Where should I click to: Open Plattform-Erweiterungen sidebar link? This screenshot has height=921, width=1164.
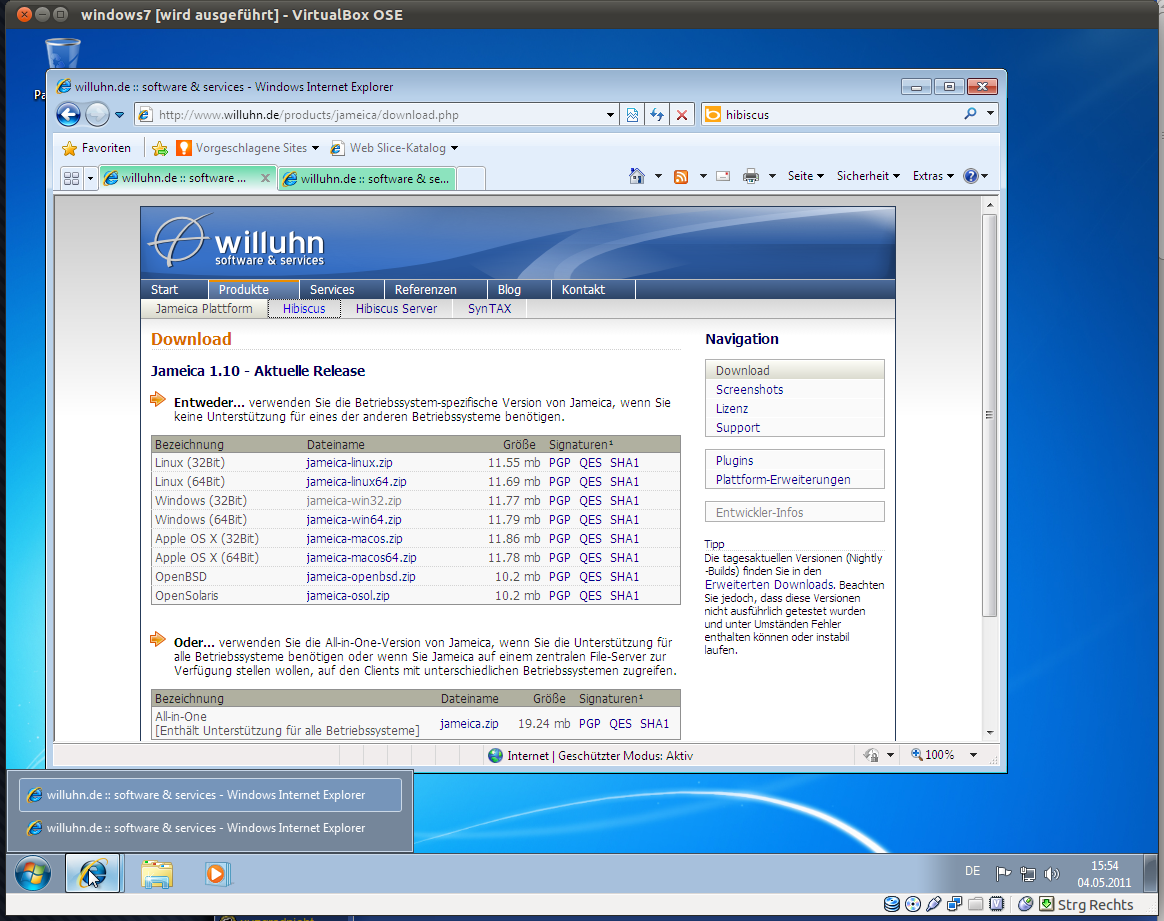[x=783, y=479]
